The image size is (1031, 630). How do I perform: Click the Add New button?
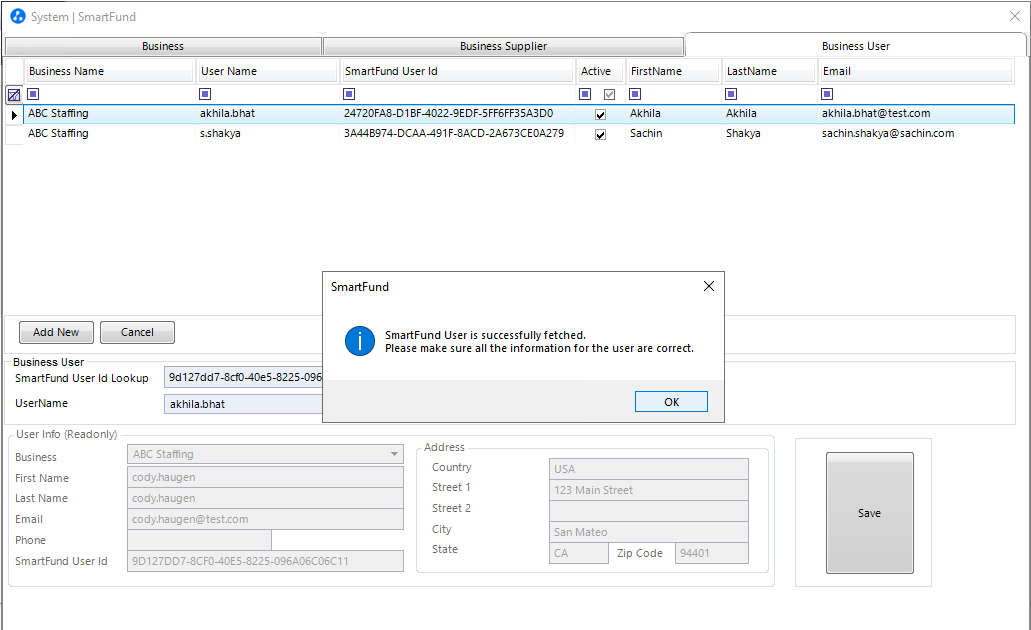[57, 332]
